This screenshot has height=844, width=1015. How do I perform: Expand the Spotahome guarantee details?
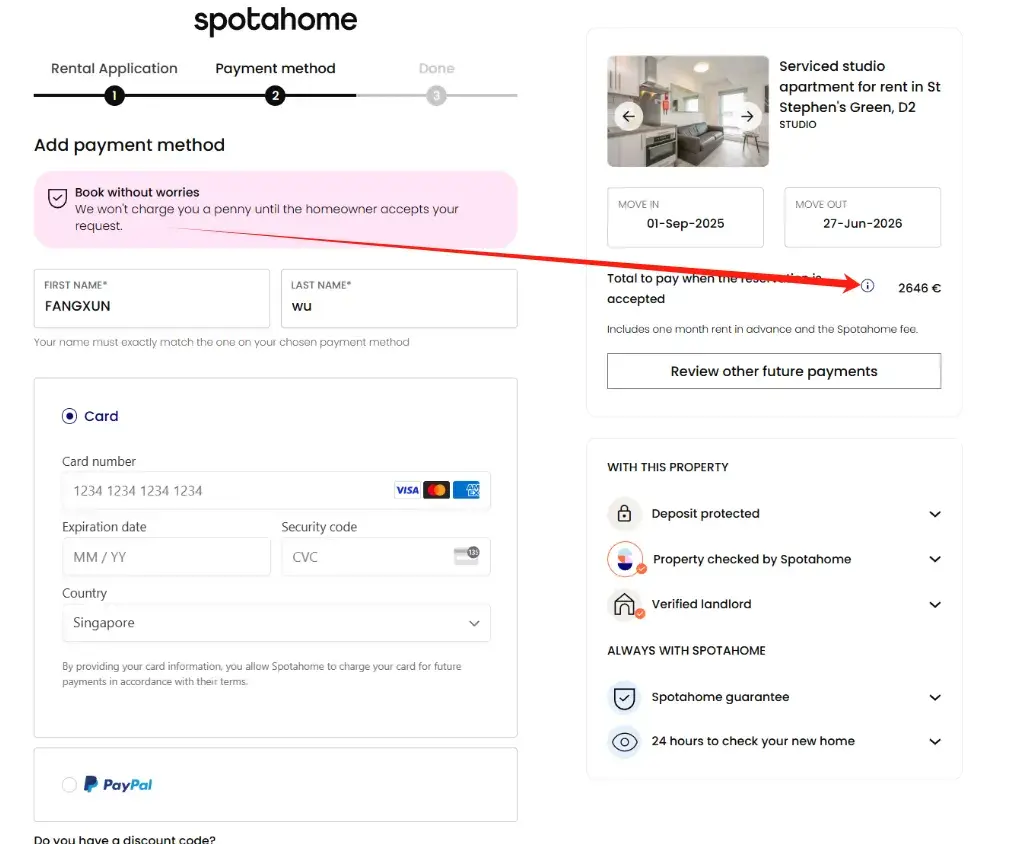coord(935,697)
